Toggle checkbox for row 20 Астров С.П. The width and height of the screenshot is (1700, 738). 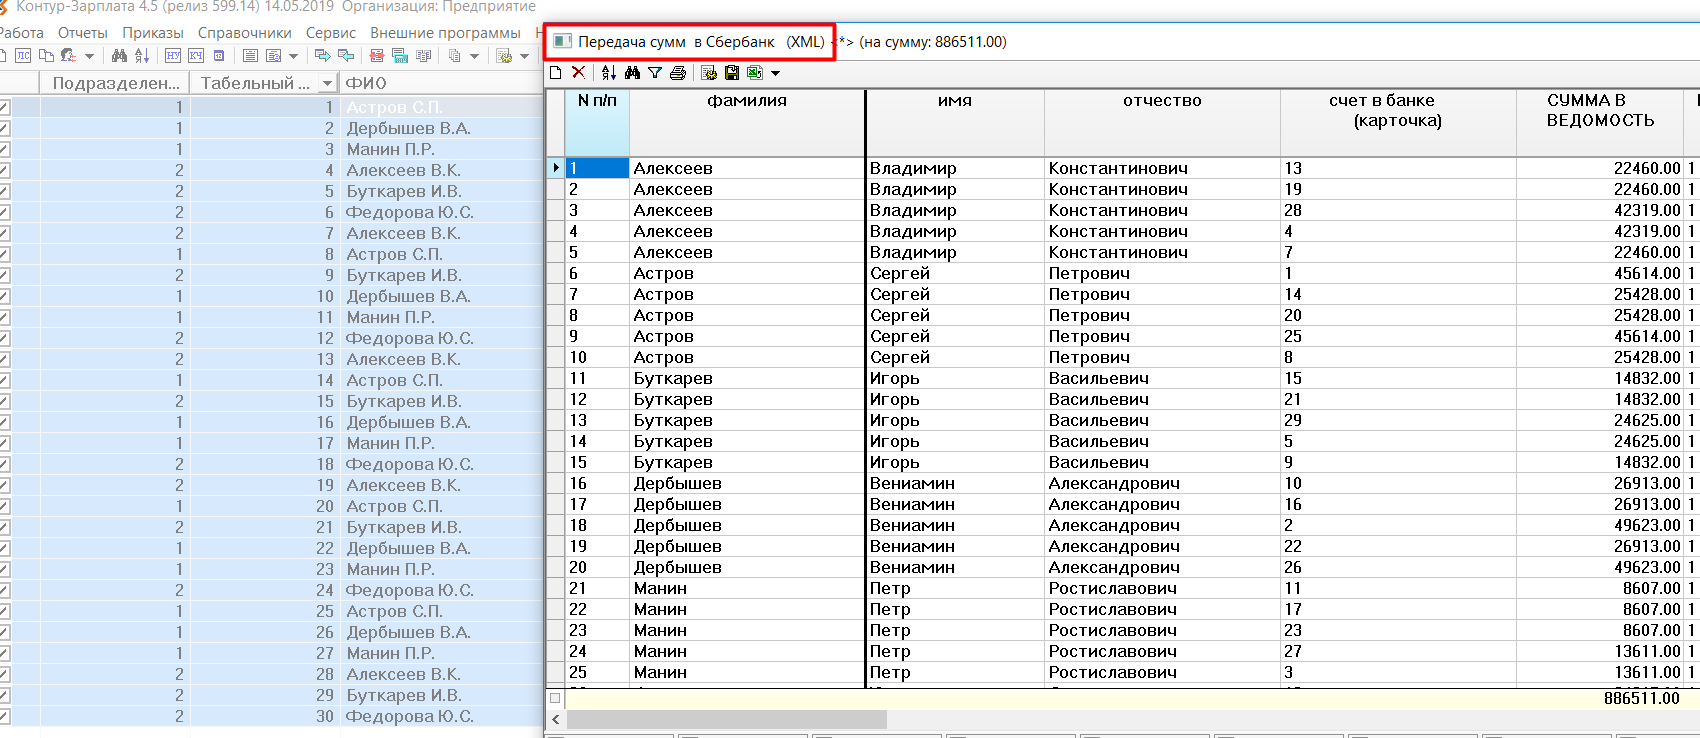pos(4,506)
